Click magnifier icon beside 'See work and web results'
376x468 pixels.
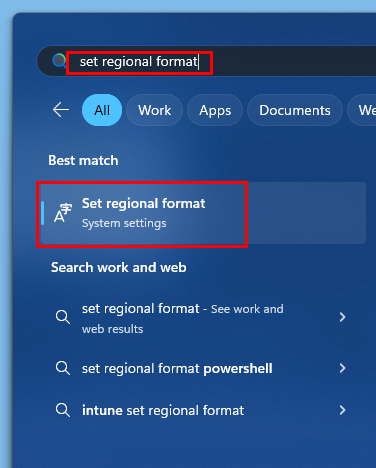point(63,317)
